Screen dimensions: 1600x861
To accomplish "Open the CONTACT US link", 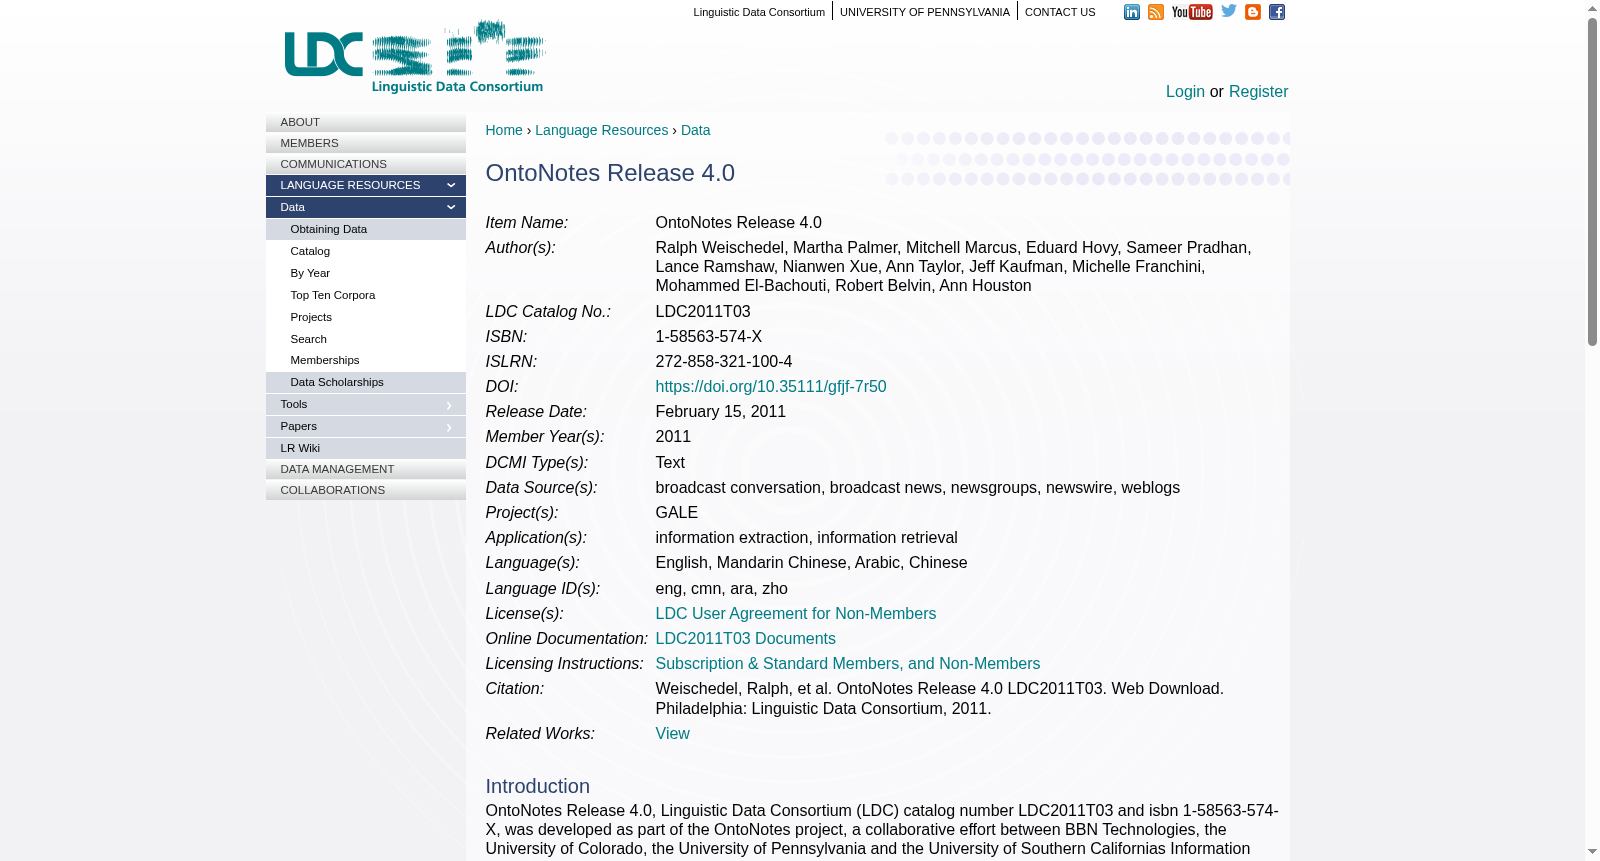I will 1060,12.
